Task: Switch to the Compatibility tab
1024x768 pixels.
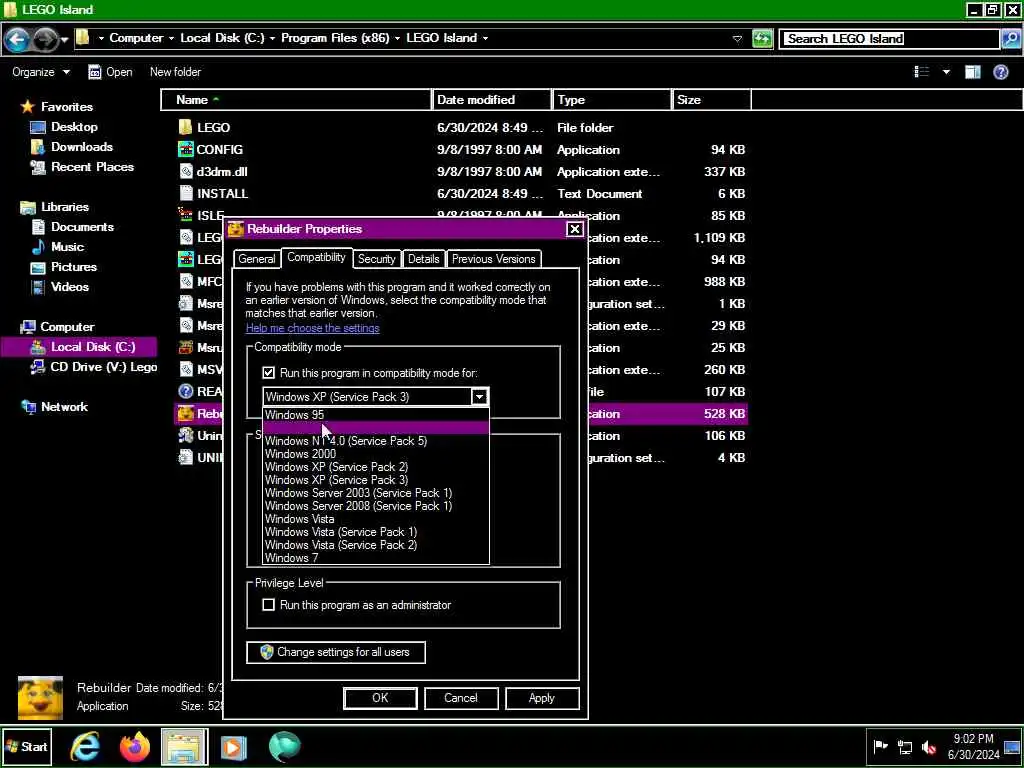Action: click(317, 257)
